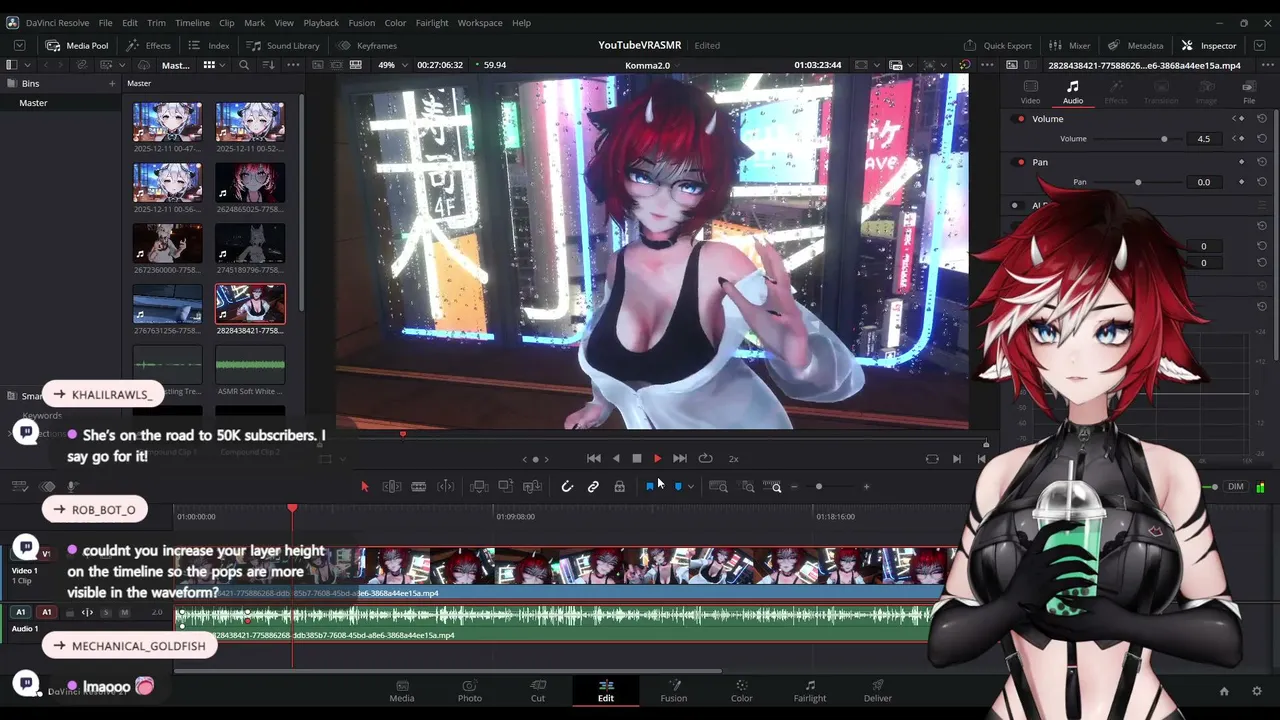Select the arrow Selection Mode tool
Screen dimensions: 1280x720
tap(364, 487)
